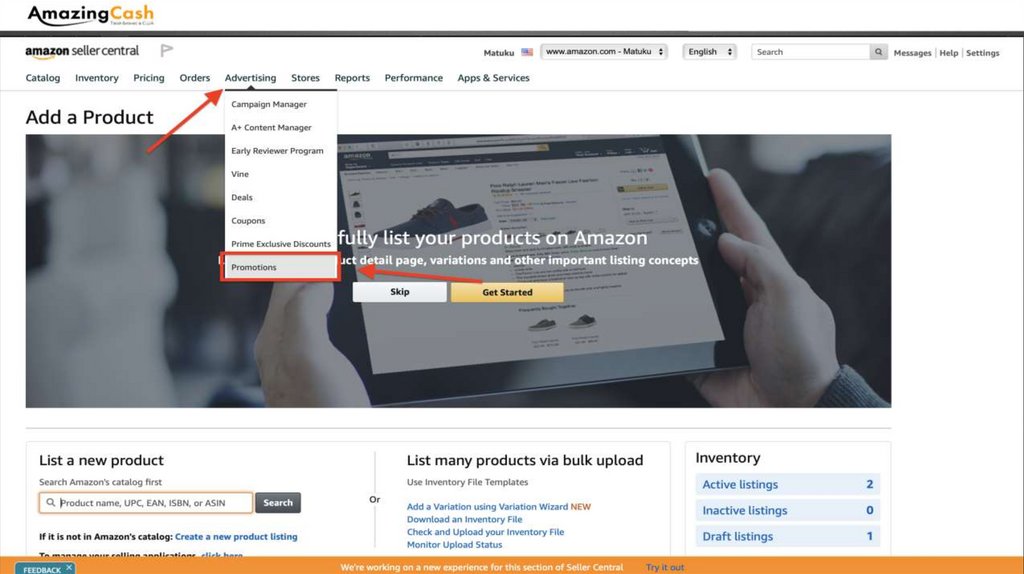Open Inactive listings in Inventory panel
Viewport: 1024px width, 574px height.
788,511
